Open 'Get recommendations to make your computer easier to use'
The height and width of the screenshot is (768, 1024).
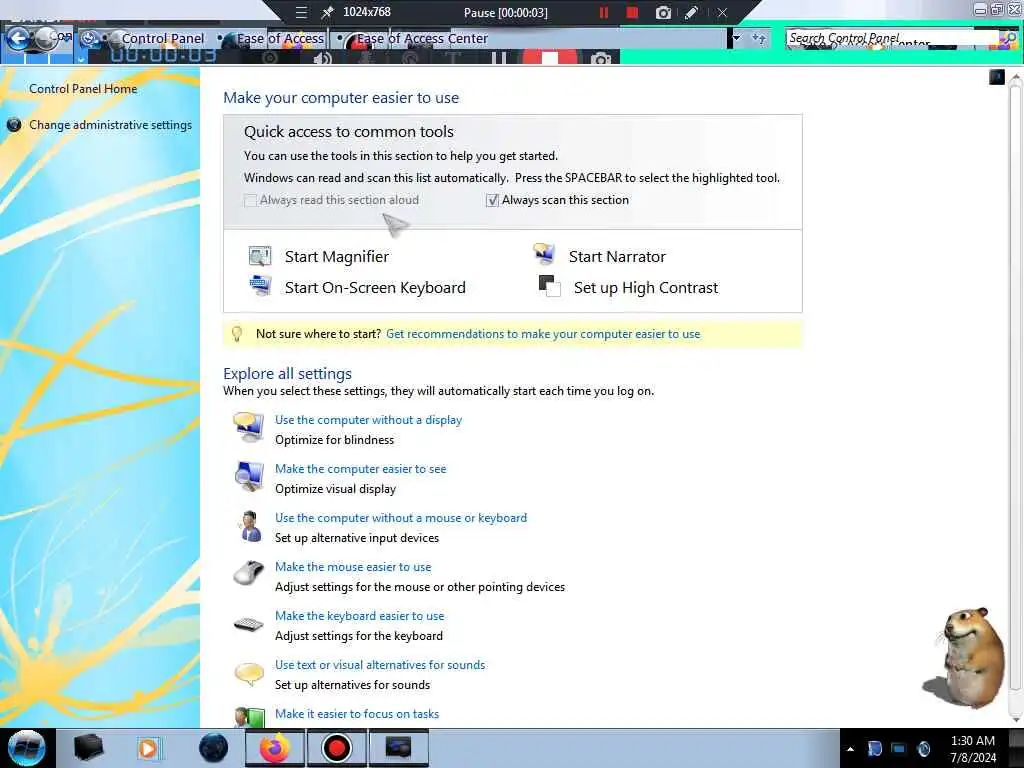(x=543, y=334)
